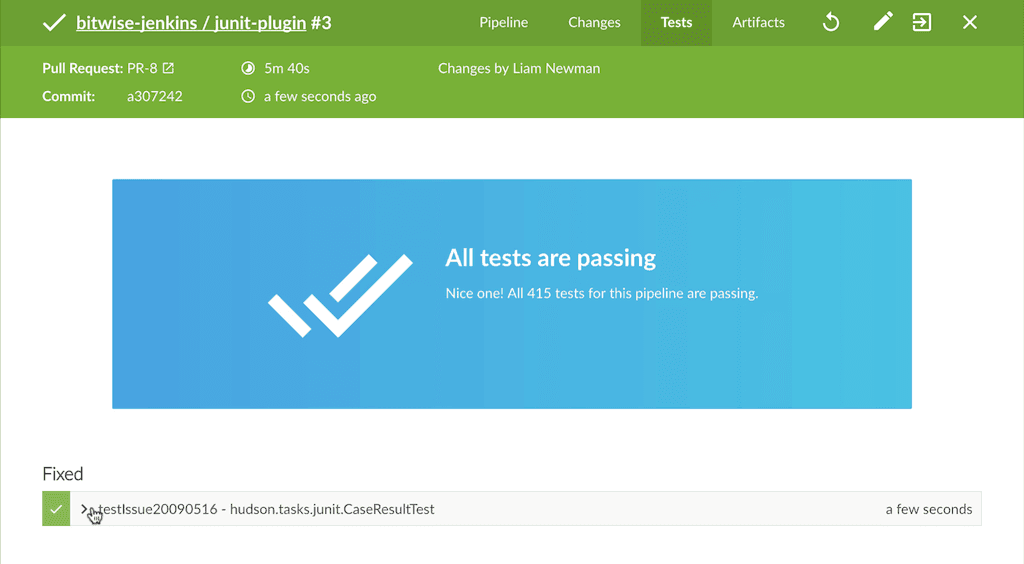Click the duration icon next to 5m 40s

coord(248,68)
